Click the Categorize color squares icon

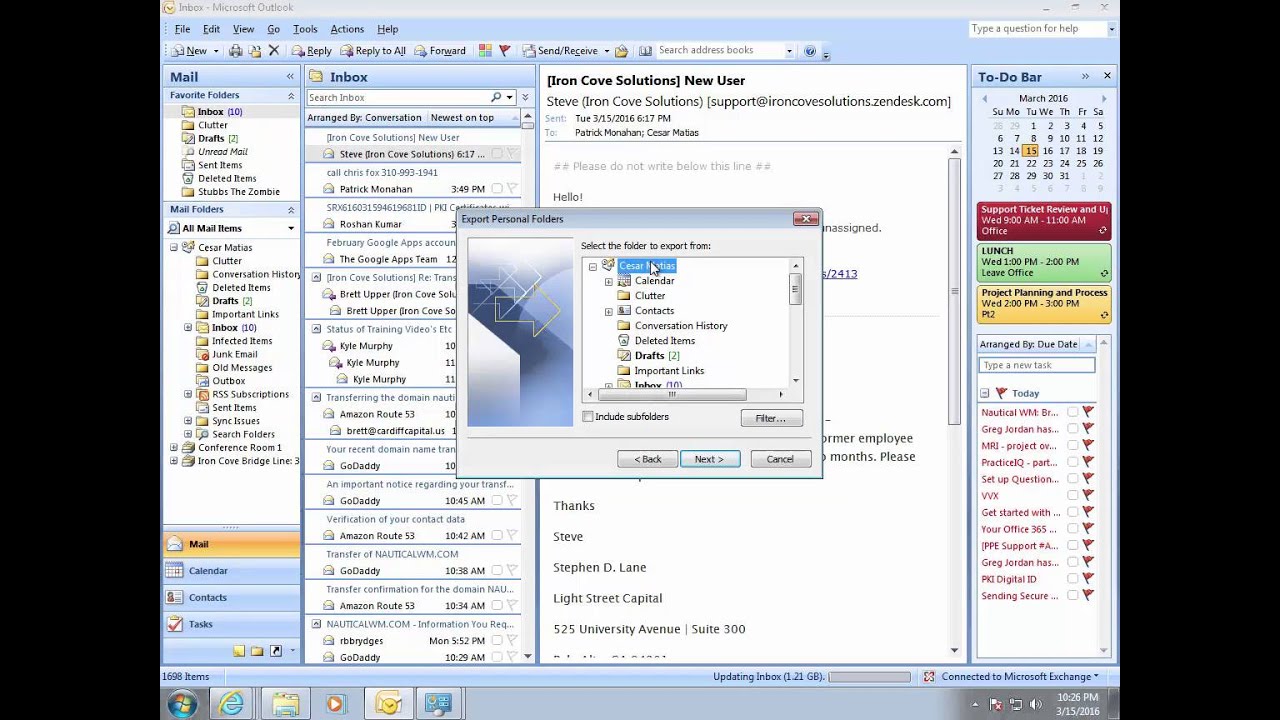click(485, 51)
